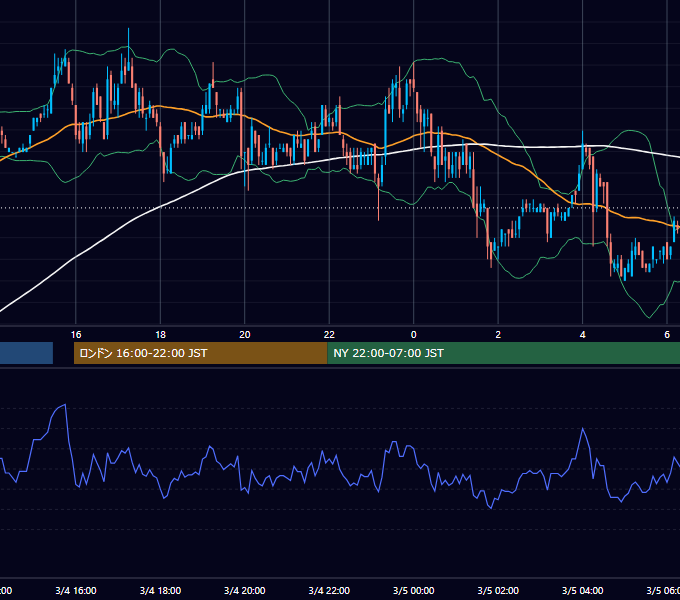Click the 22 hour label on the price chart axis
The image size is (680, 600).
pyautogui.click(x=329, y=334)
